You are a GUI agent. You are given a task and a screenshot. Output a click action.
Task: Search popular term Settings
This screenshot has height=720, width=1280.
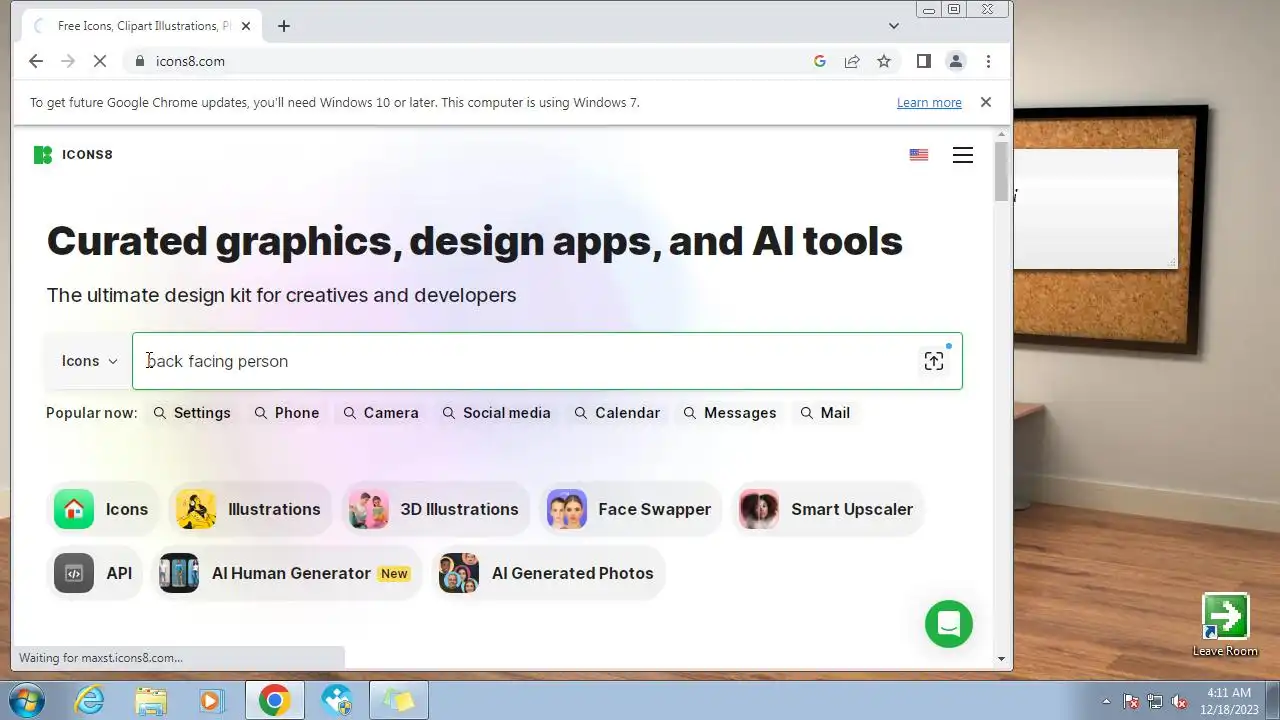pyautogui.click(x=192, y=413)
